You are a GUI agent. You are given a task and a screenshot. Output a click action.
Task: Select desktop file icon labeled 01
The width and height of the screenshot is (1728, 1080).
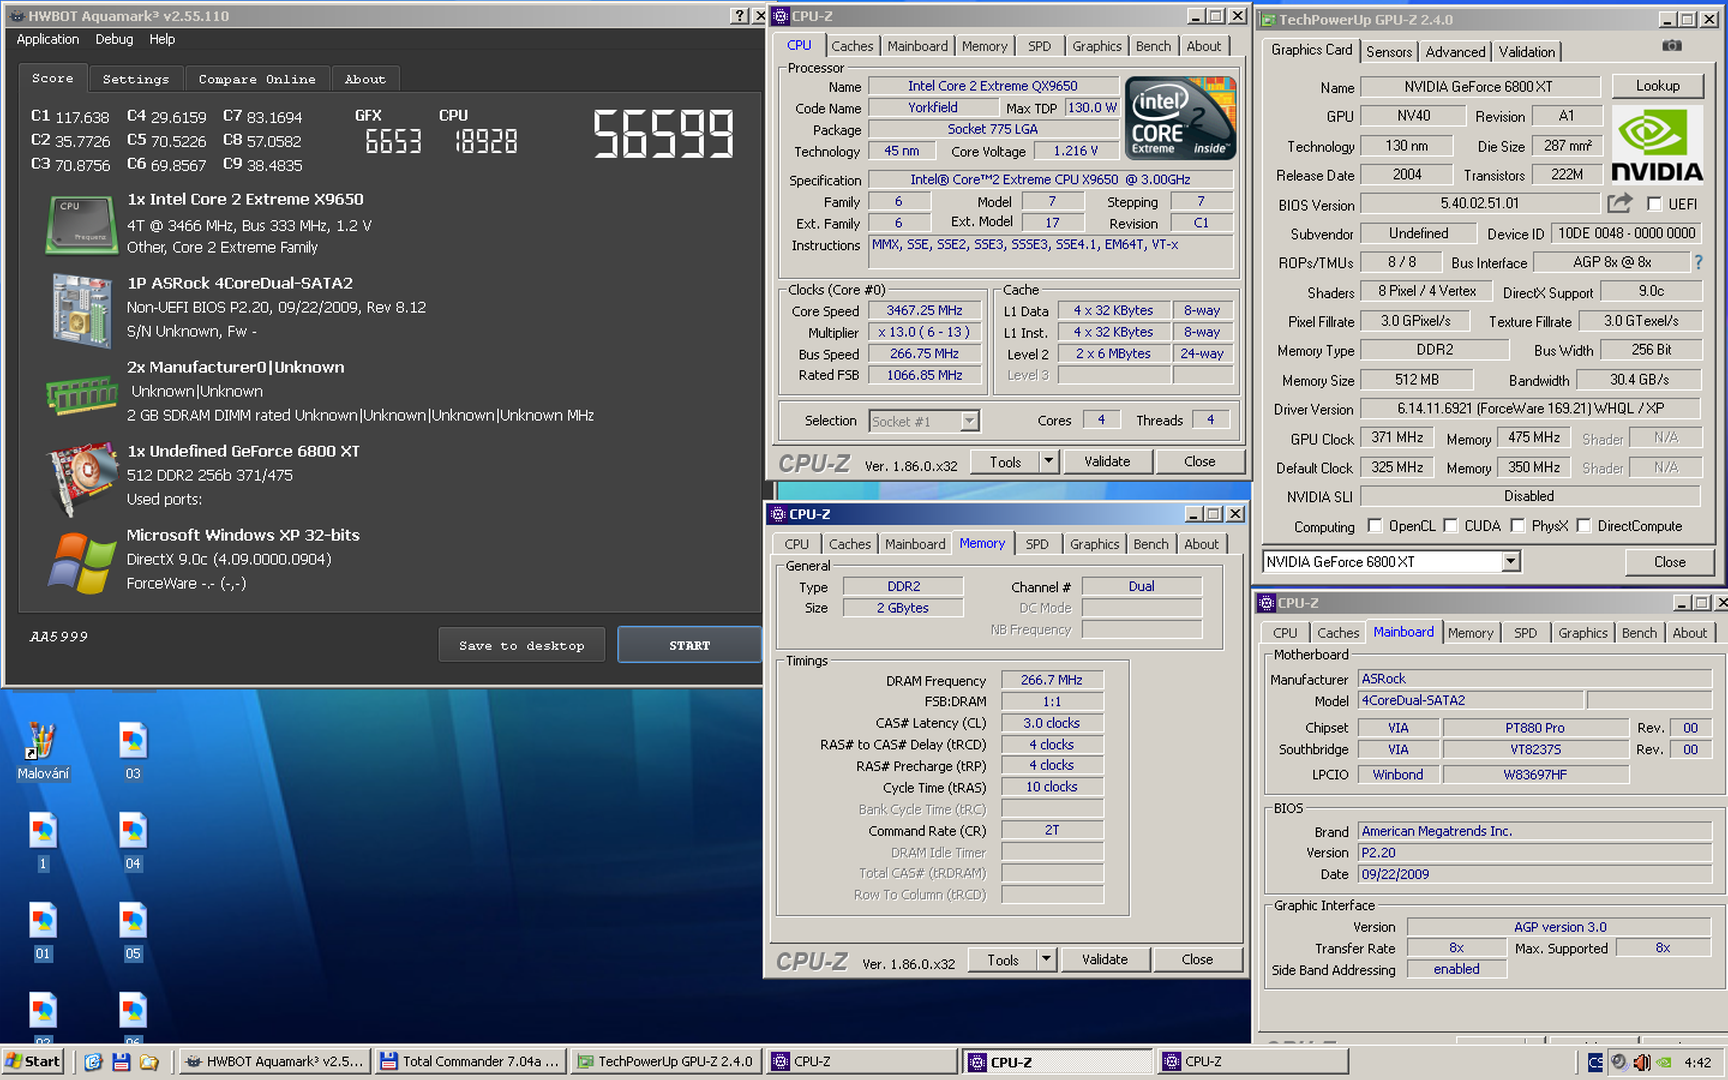43,931
